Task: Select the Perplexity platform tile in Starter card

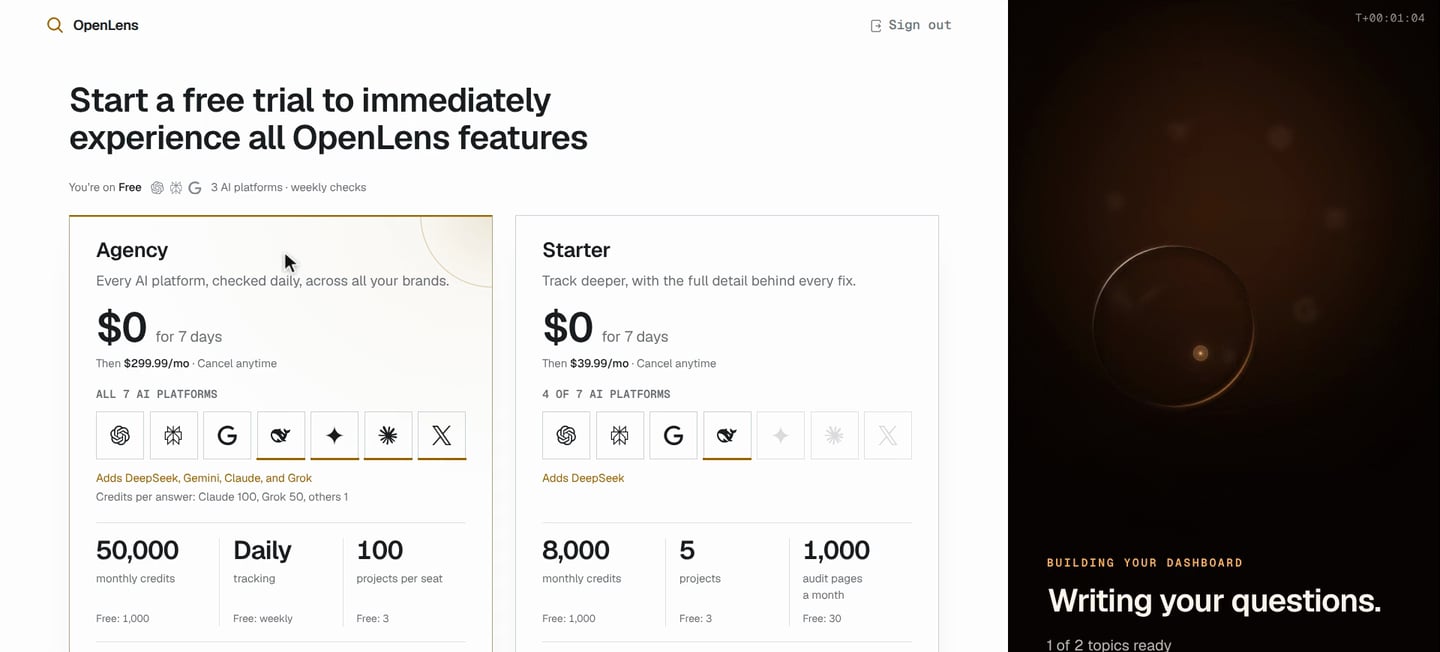Action: 620,435
